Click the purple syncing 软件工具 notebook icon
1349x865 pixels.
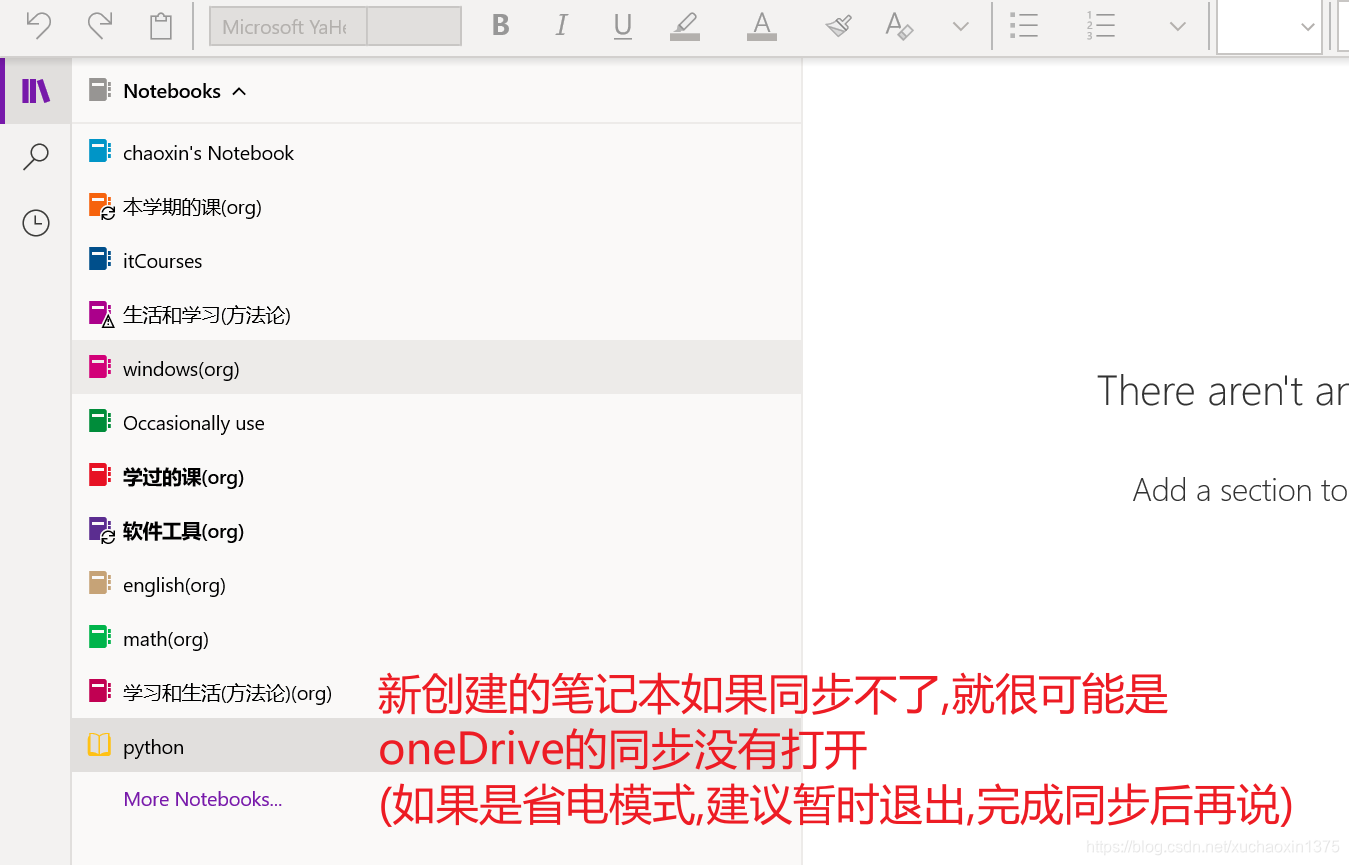pos(101,531)
